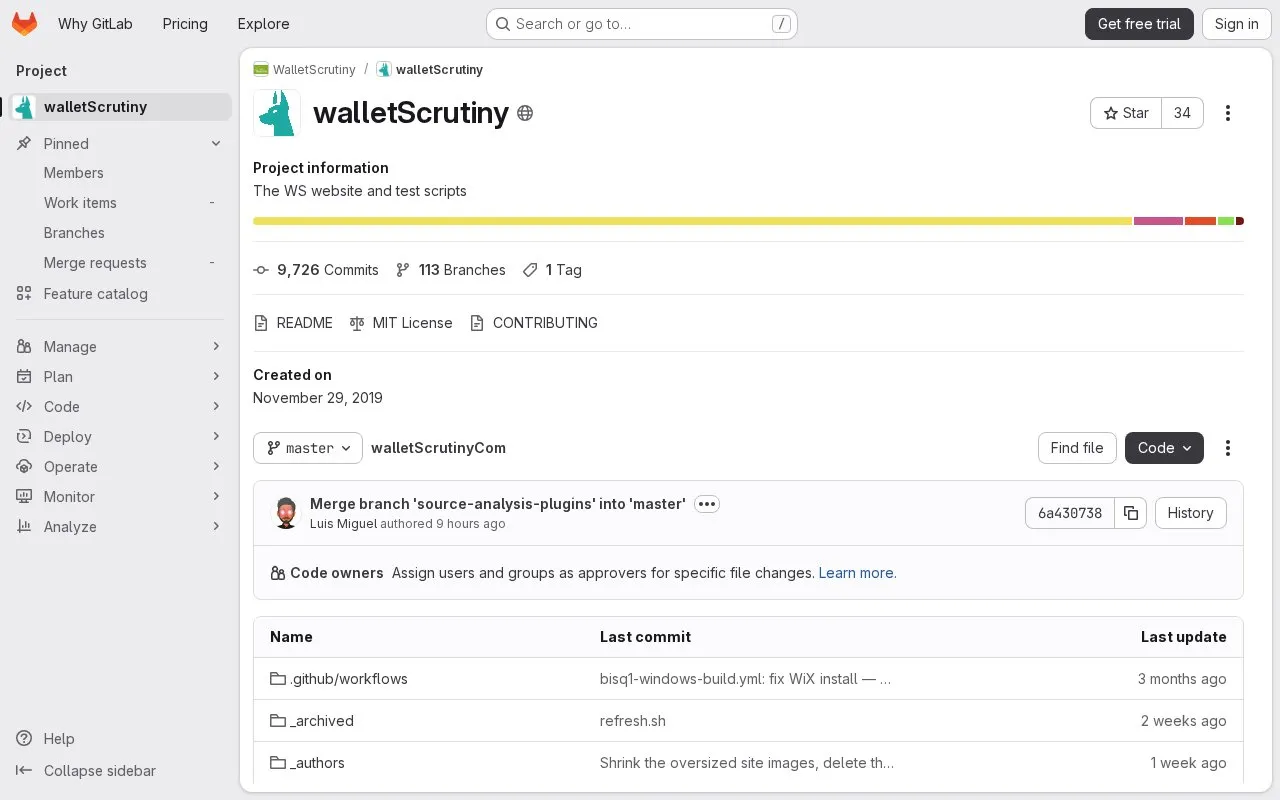Click the pink language bar segment
Viewport: 1280px width, 800px height.
click(x=1158, y=221)
